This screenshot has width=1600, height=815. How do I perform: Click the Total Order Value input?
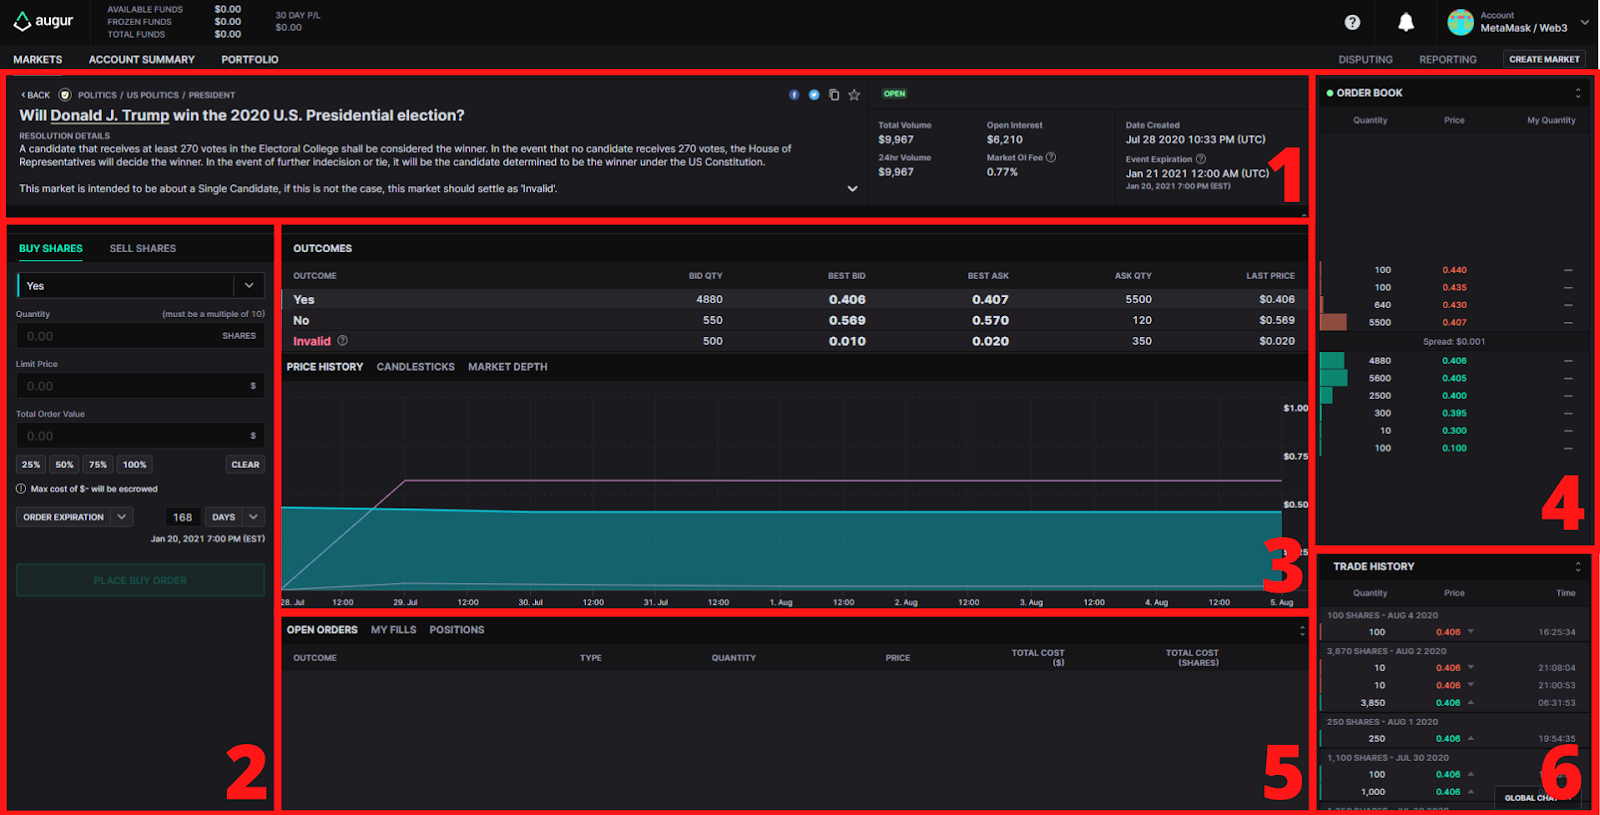141,436
